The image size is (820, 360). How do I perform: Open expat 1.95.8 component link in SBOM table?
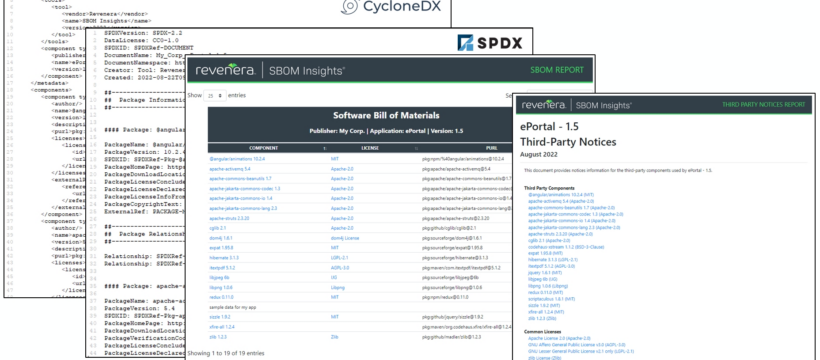[x=221, y=248]
